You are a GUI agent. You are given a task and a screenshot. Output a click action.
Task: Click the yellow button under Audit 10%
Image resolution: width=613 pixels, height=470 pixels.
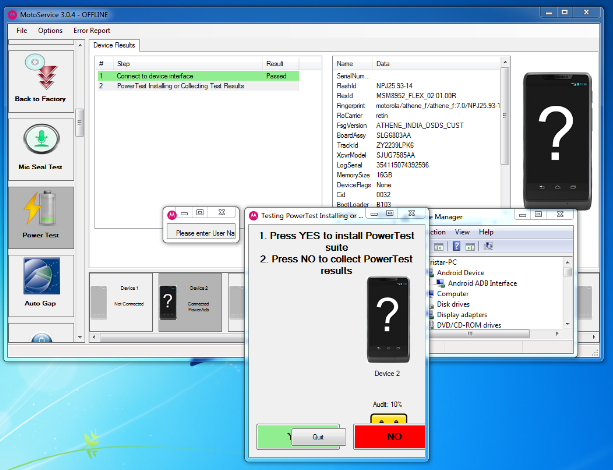389,420
